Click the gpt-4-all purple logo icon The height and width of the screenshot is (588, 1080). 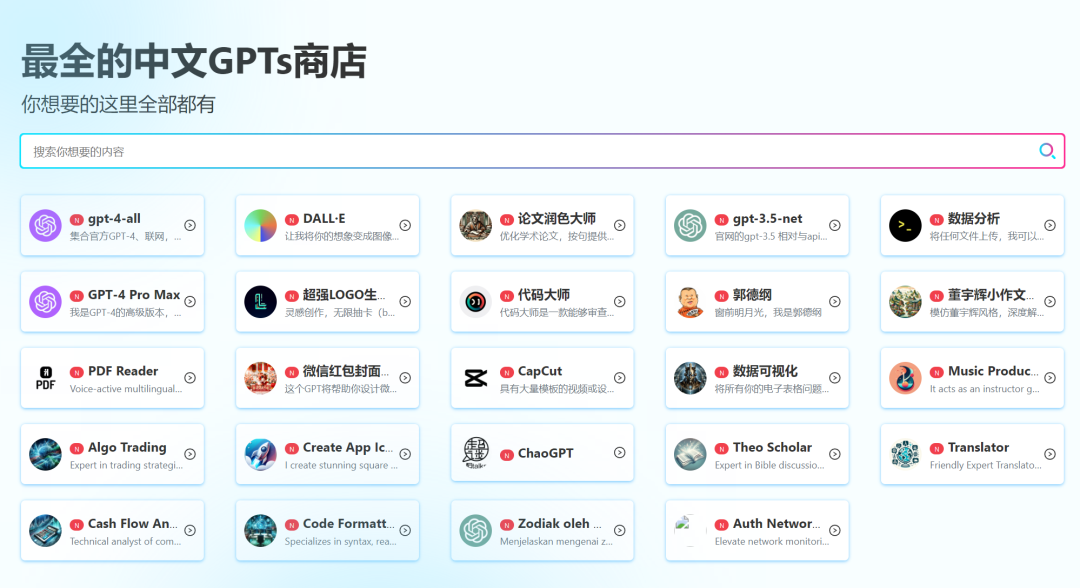[45, 225]
